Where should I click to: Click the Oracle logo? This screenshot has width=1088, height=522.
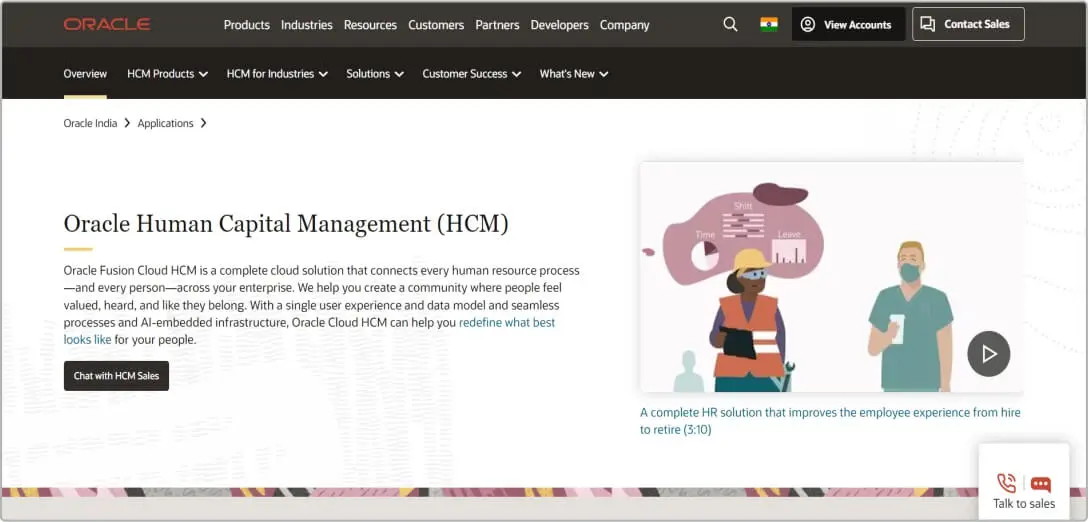[107, 24]
